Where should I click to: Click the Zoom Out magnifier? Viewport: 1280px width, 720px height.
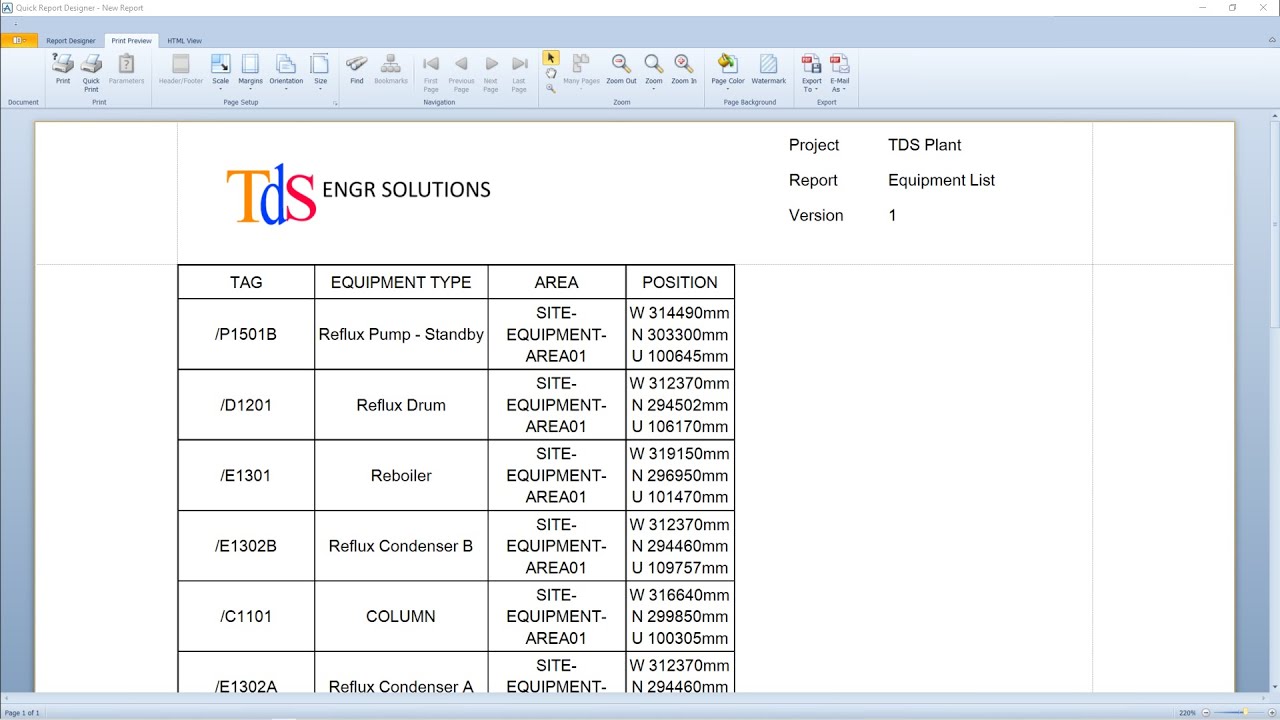point(621,70)
